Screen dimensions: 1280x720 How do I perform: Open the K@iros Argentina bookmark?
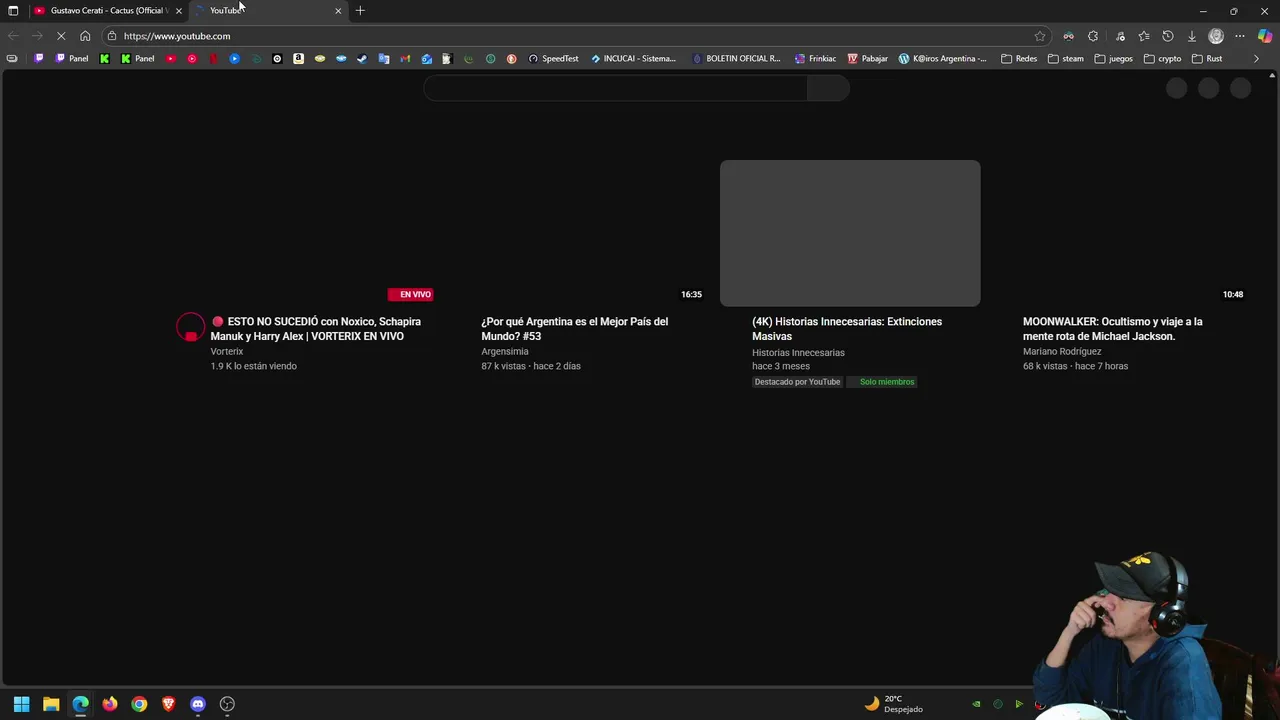[942, 58]
